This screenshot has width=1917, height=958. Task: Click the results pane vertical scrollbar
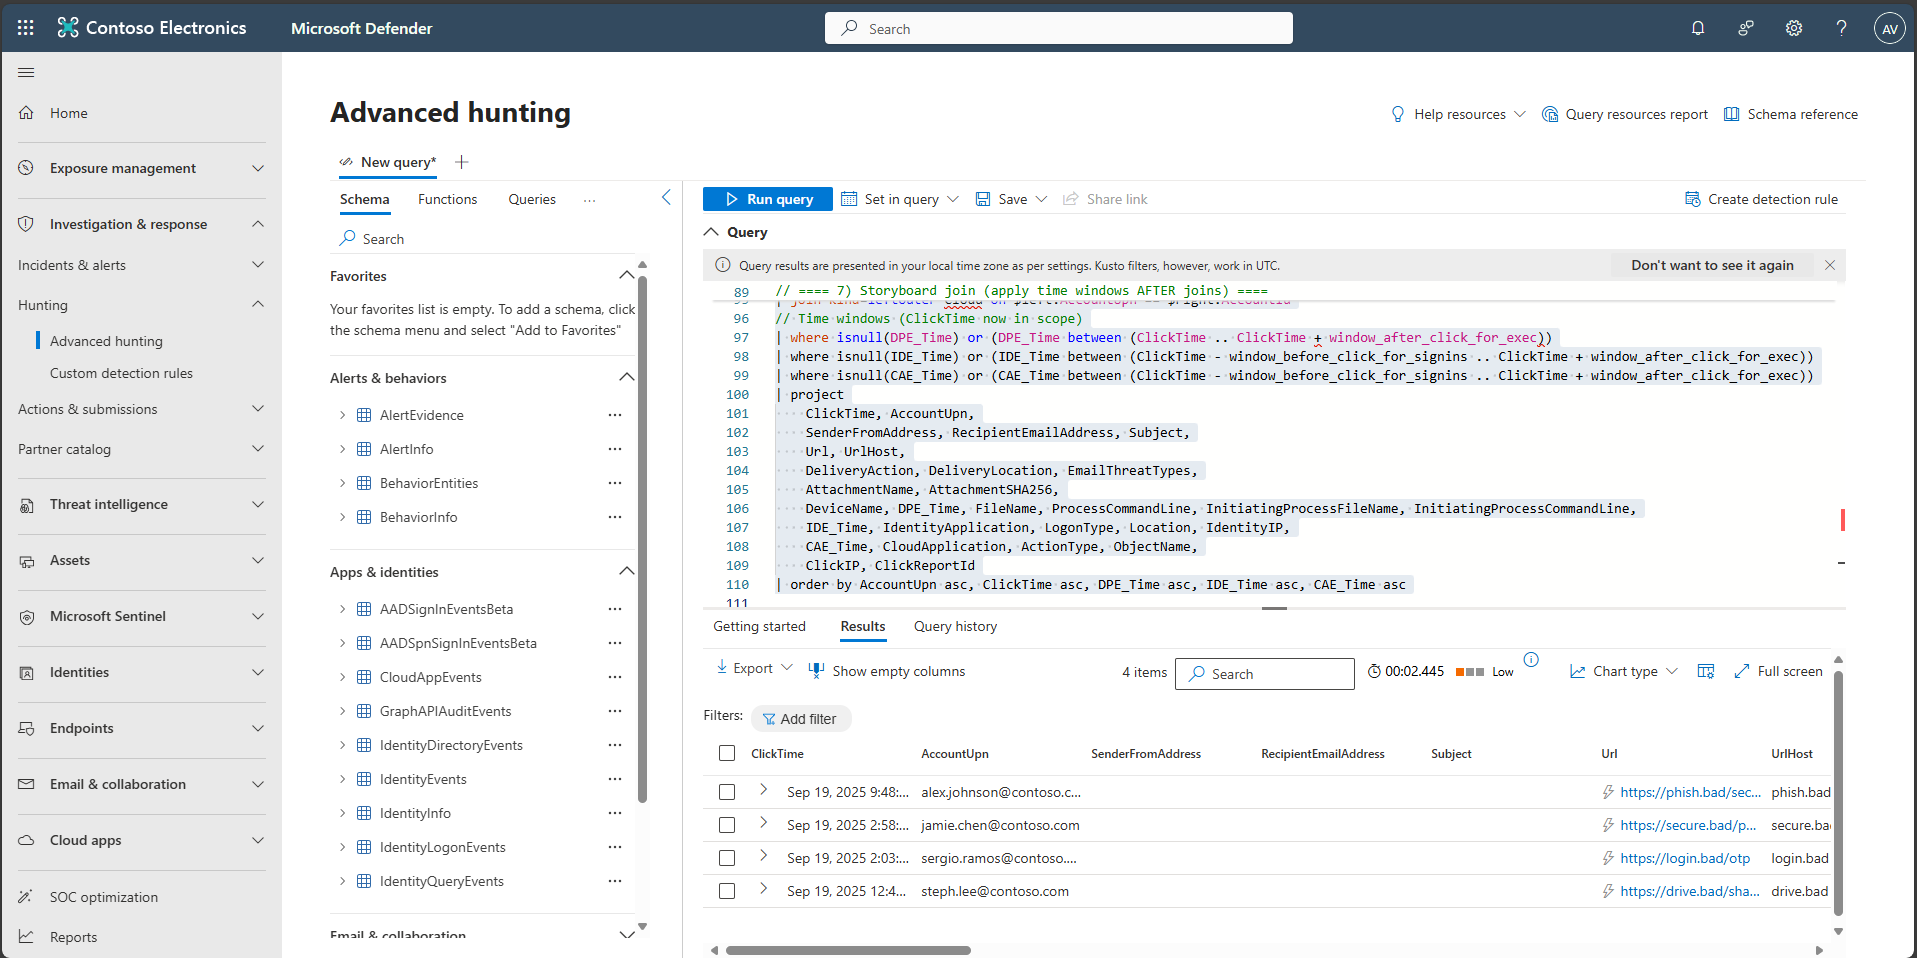(1838, 793)
